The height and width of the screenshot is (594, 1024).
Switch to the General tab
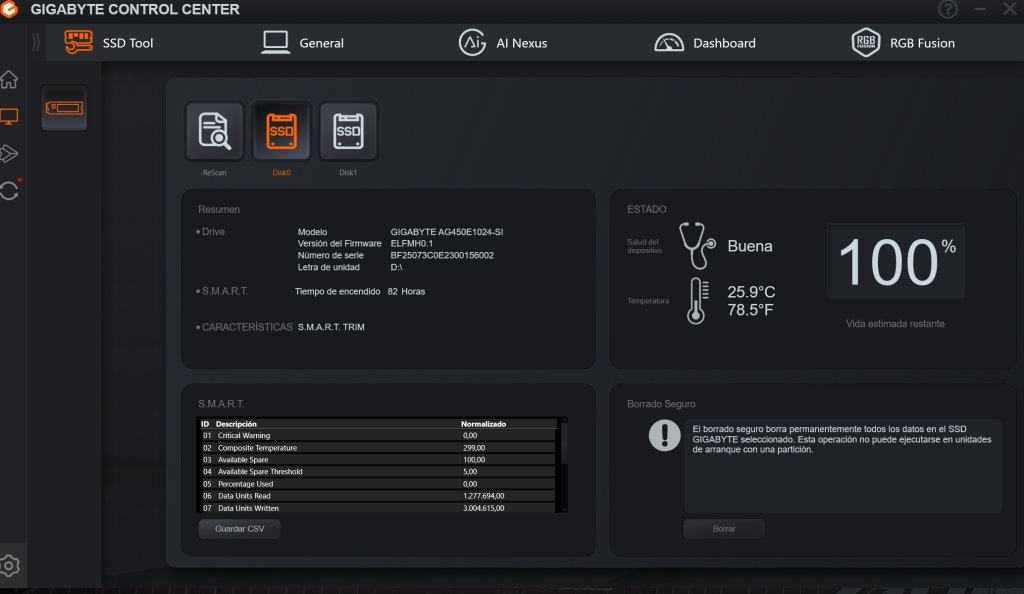click(302, 43)
